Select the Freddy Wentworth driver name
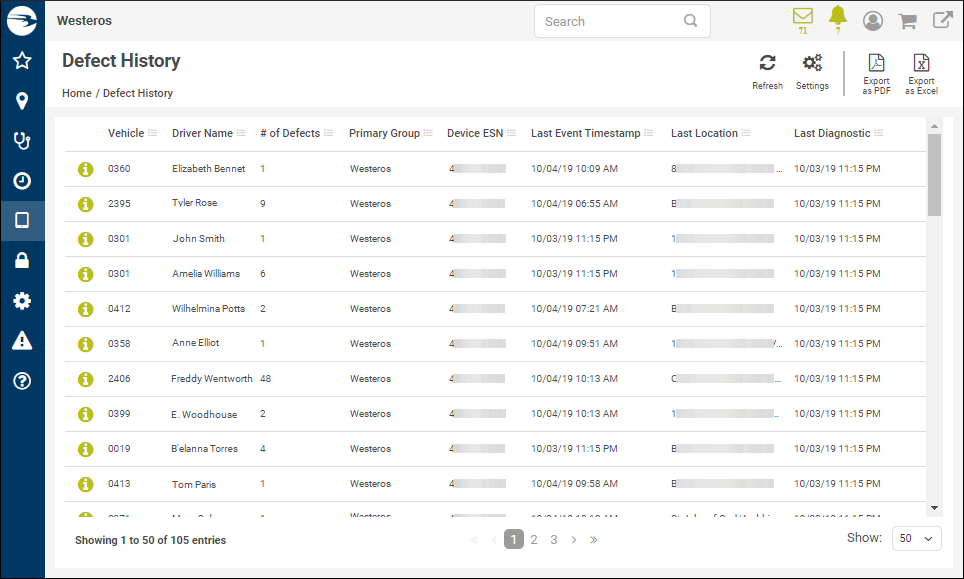Viewport: 964px width, 579px height. 211,379
